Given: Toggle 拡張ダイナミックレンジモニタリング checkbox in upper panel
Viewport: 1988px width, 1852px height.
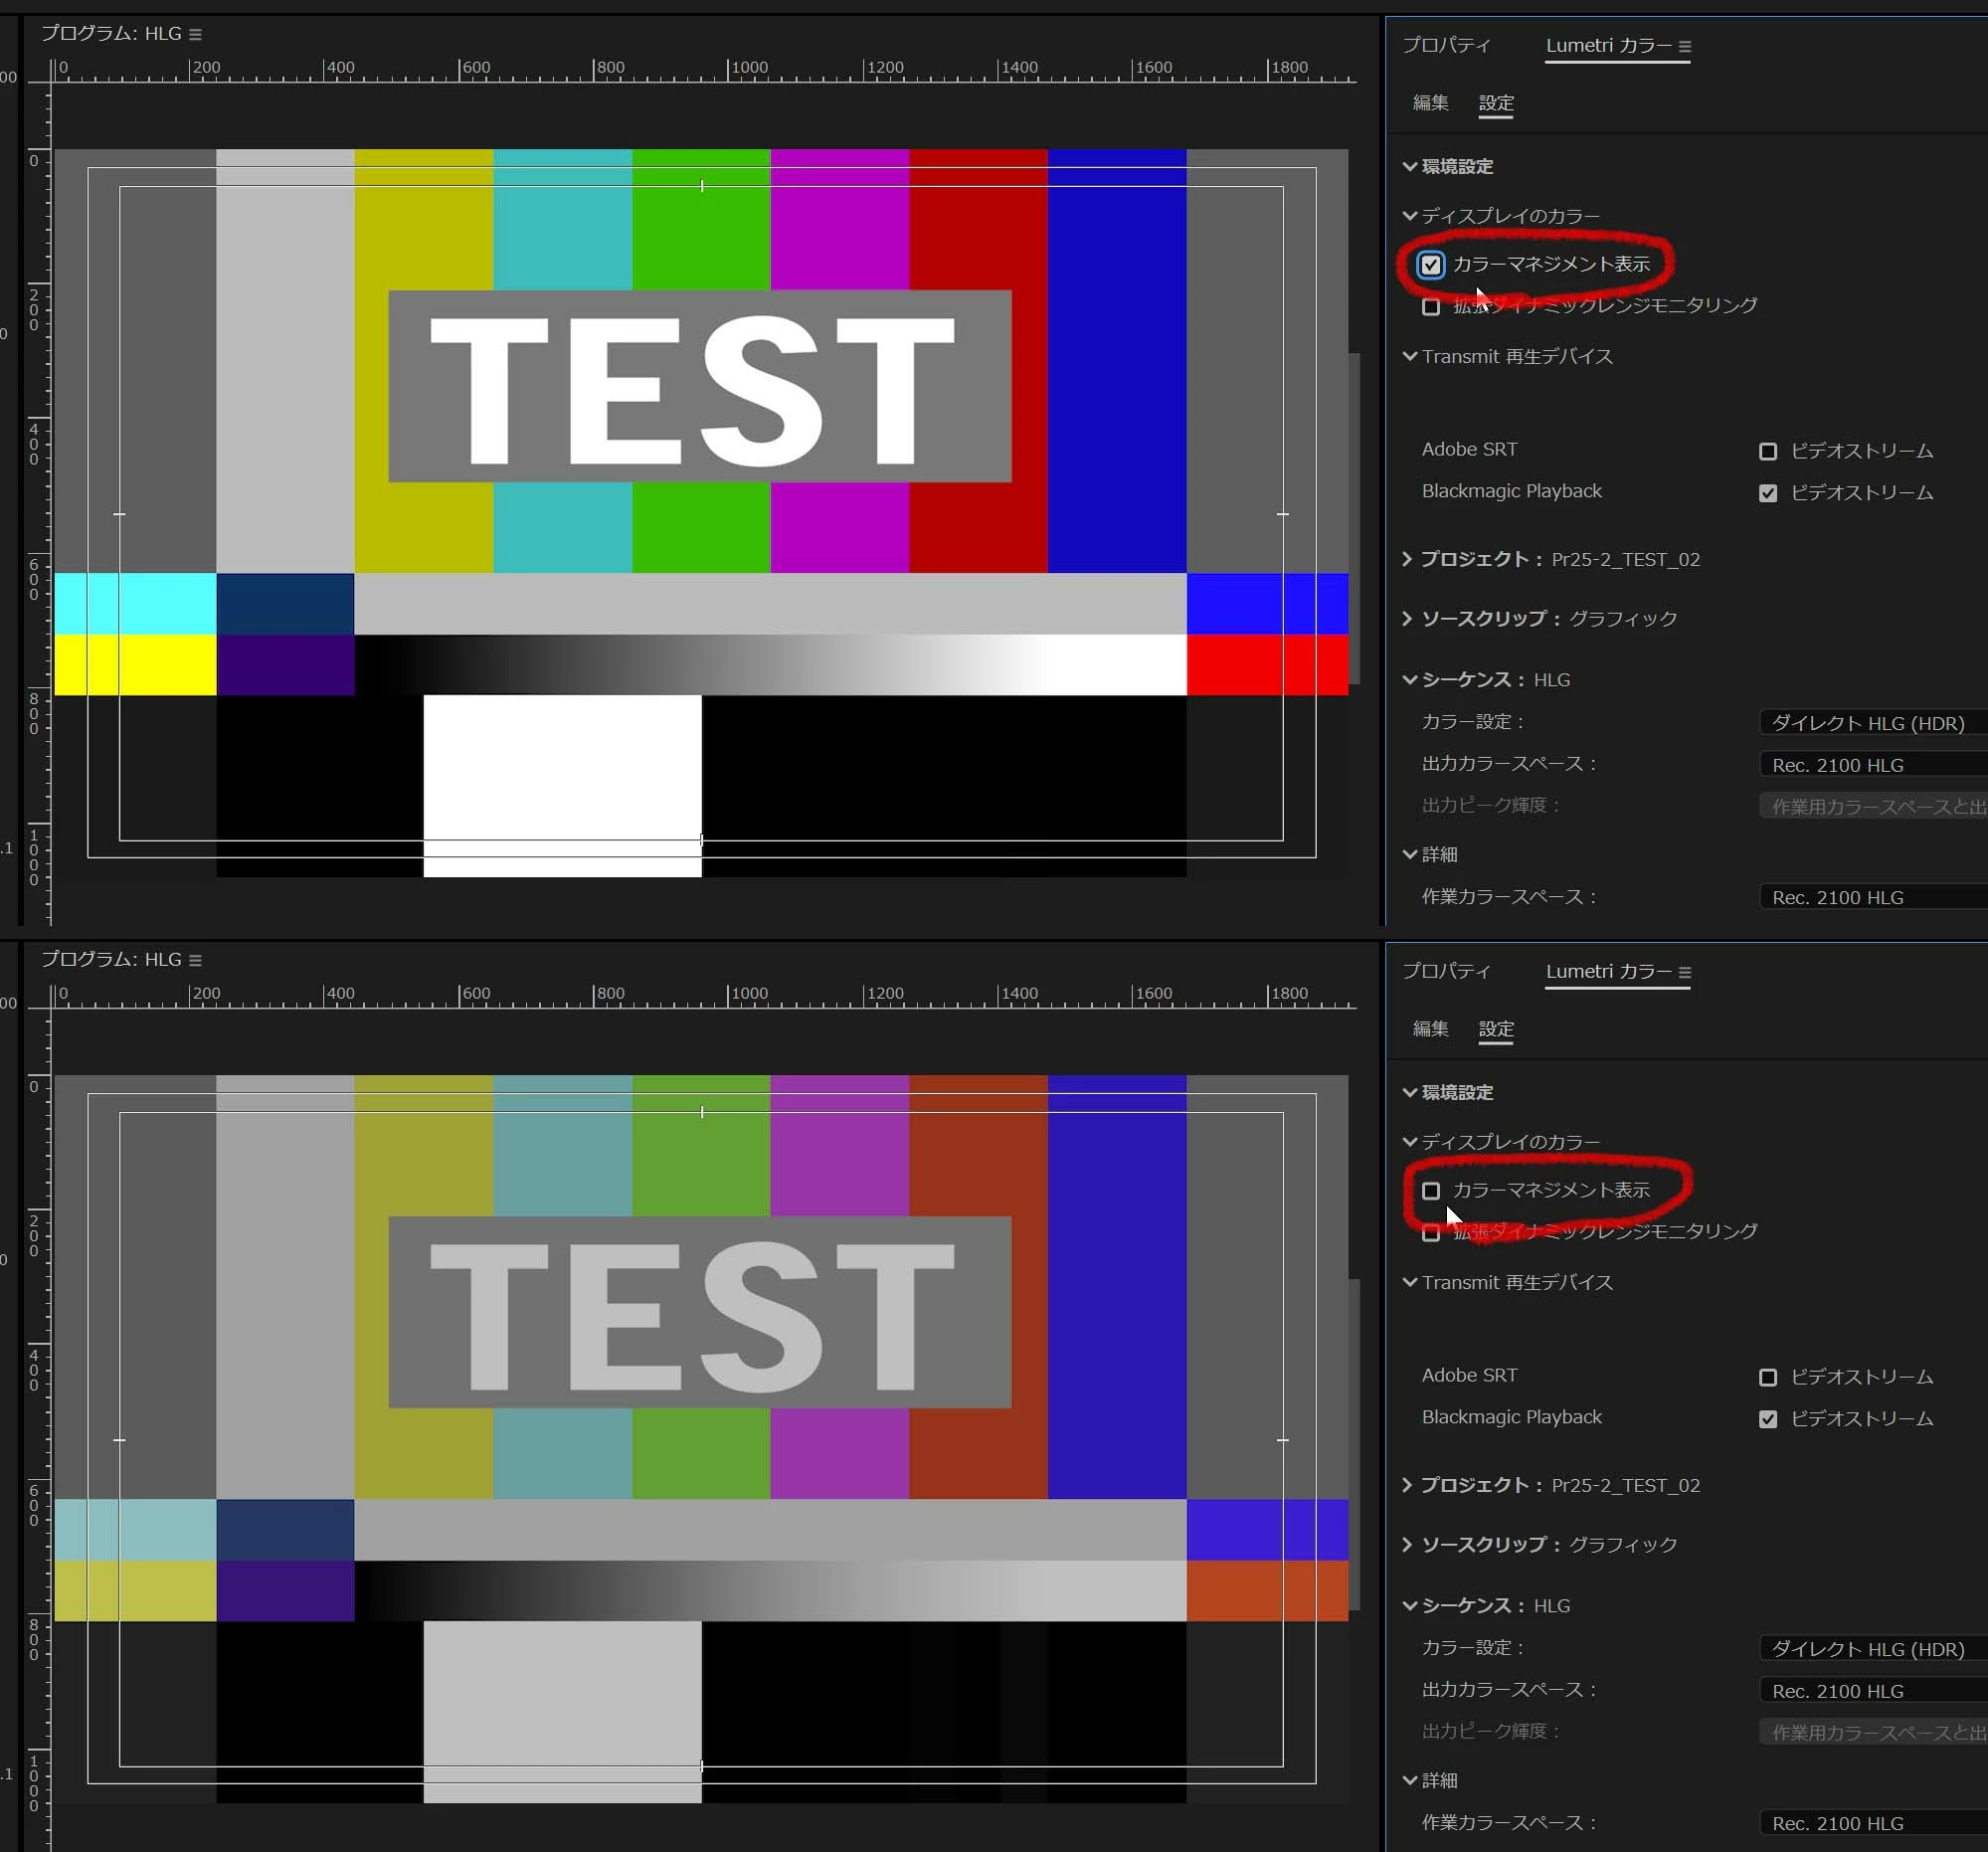Looking at the screenshot, I should coord(1431,307).
